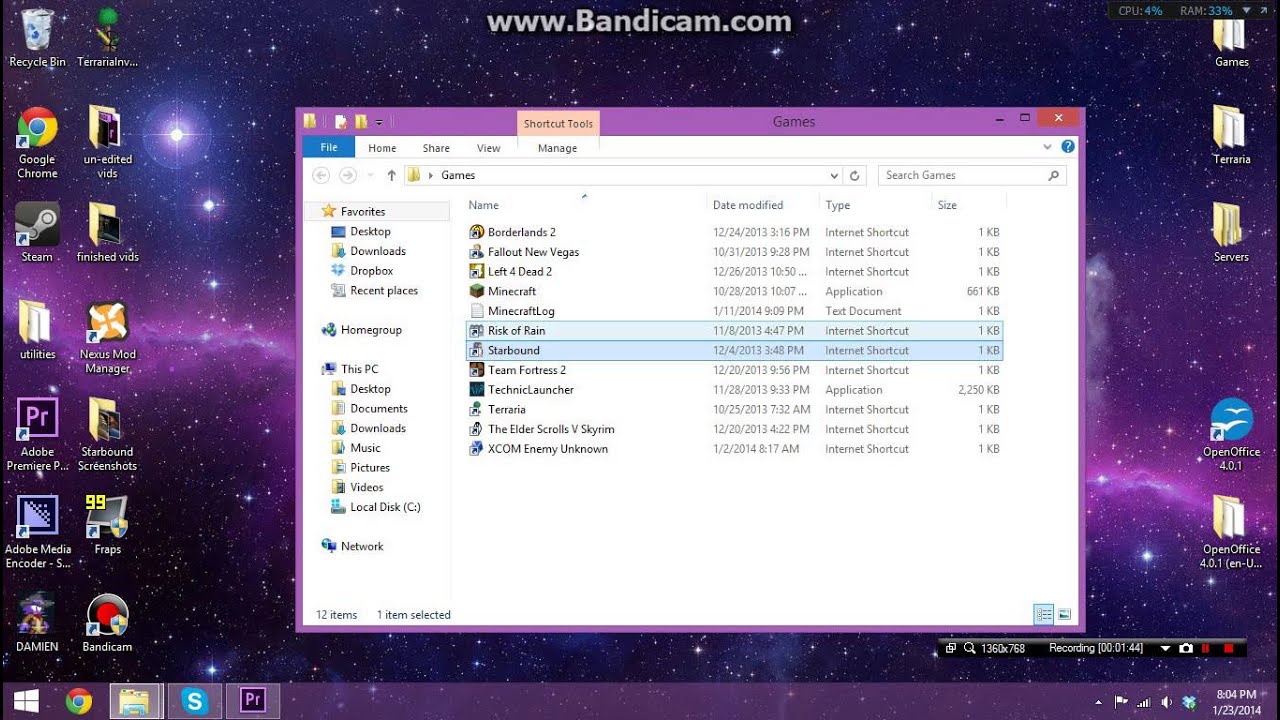Screen dimensions: 1280x720
Task: Open Chrome from the taskbar
Action: (79, 701)
